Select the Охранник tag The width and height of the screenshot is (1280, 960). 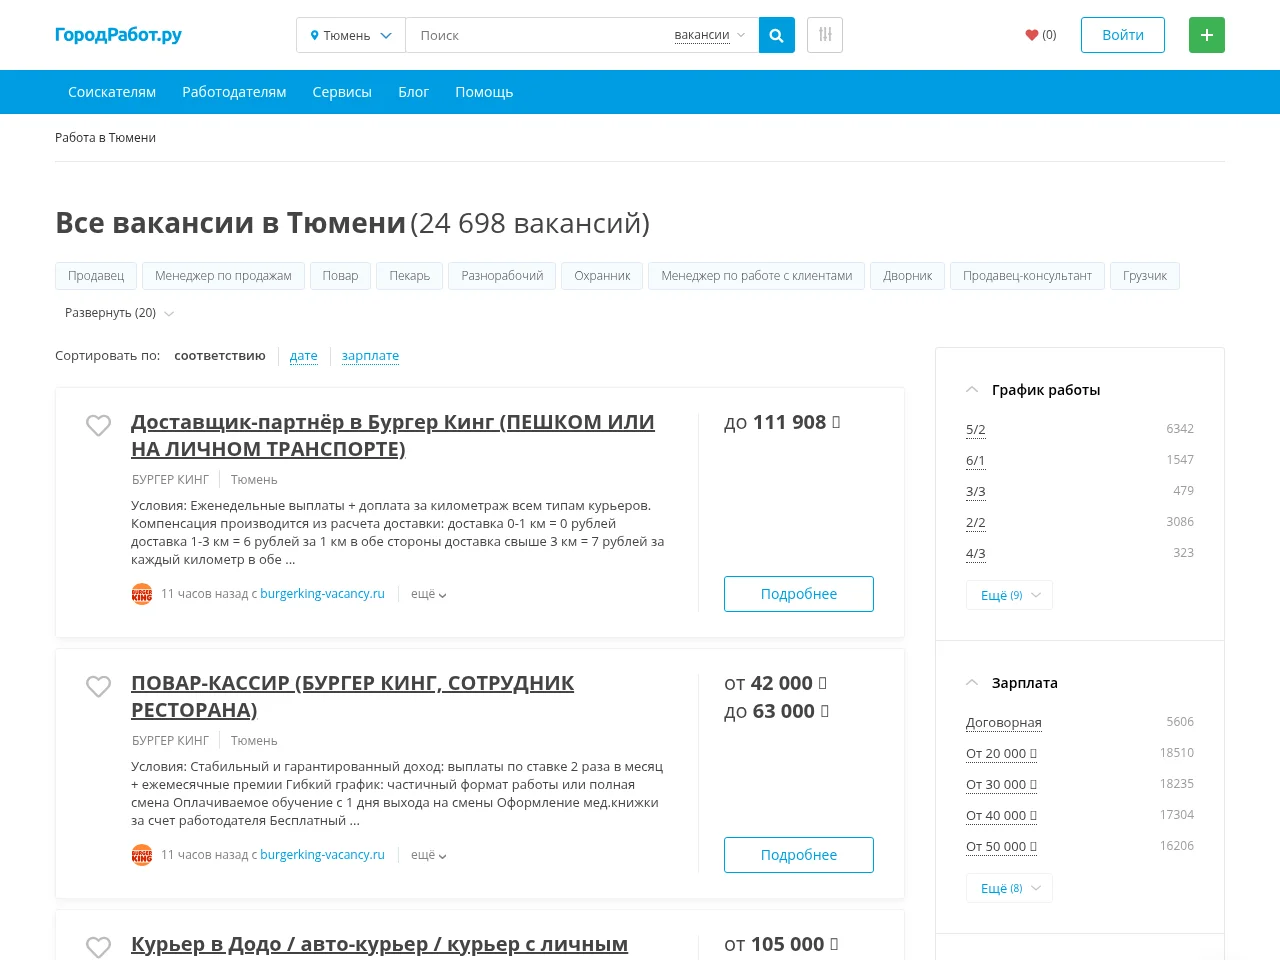click(x=602, y=276)
